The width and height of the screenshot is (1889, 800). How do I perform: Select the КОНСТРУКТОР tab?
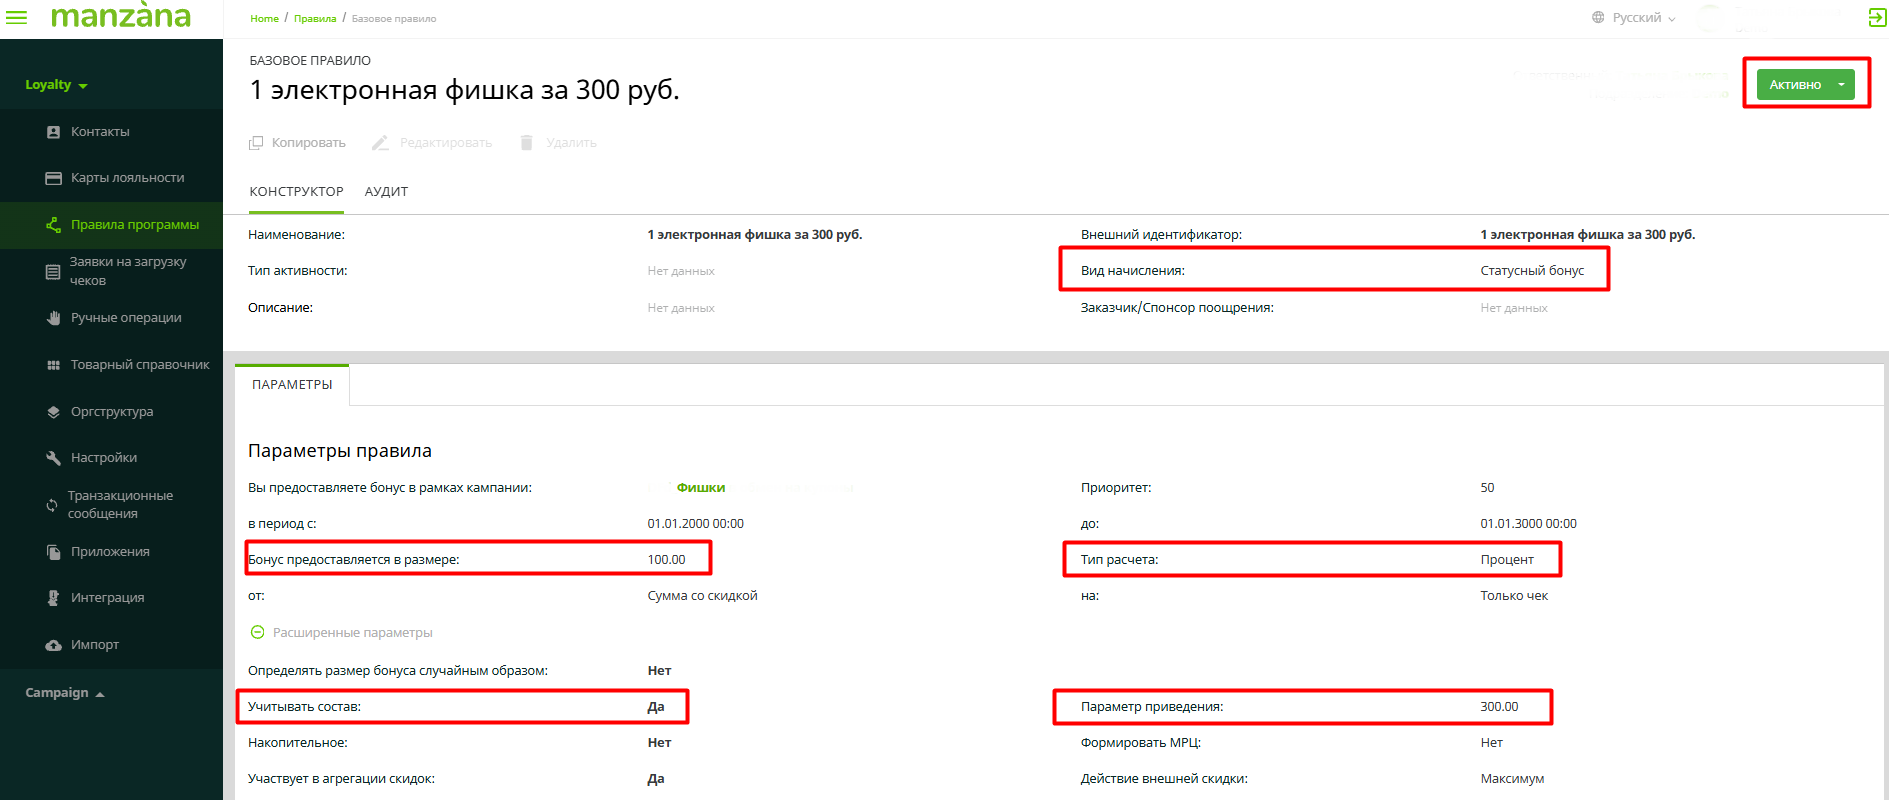pyautogui.click(x=296, y=192)
